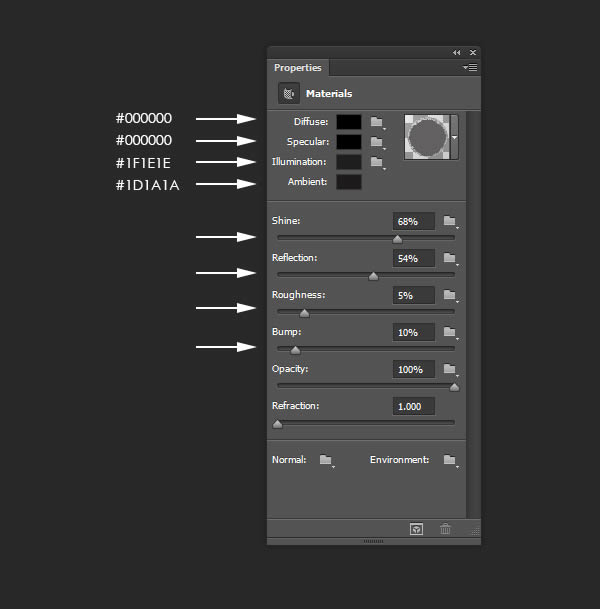Click the Shine 68% value field
Screen dimensions: 600x609
coord(414,221)
